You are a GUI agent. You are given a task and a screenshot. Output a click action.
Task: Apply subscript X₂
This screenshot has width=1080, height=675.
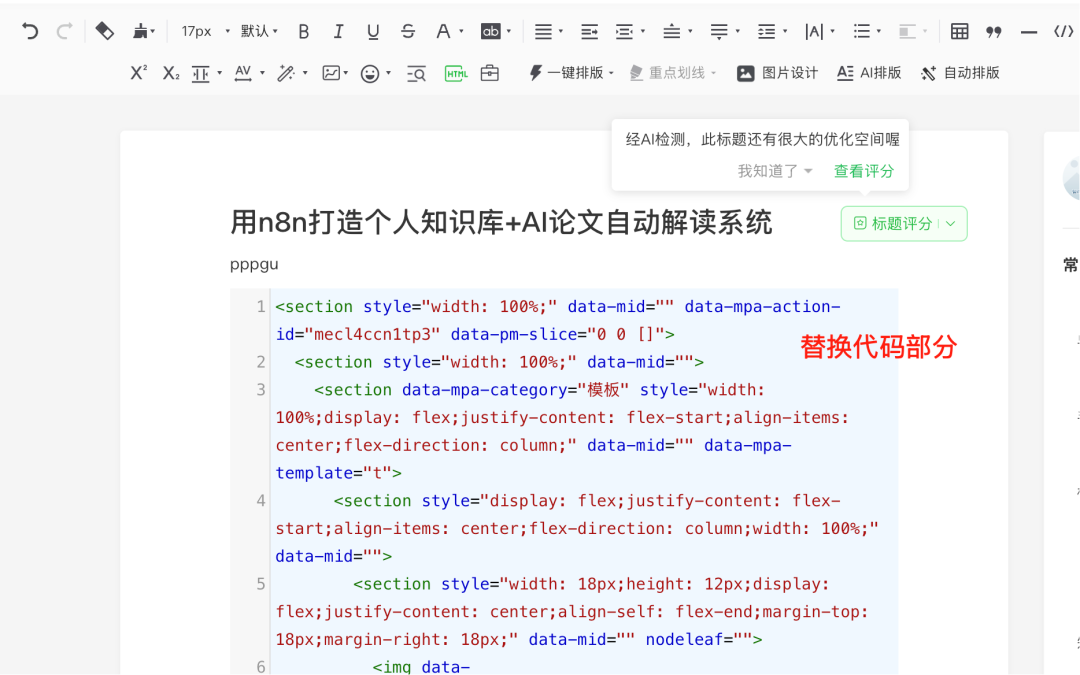pyautogui.click(x=171, y=72)
